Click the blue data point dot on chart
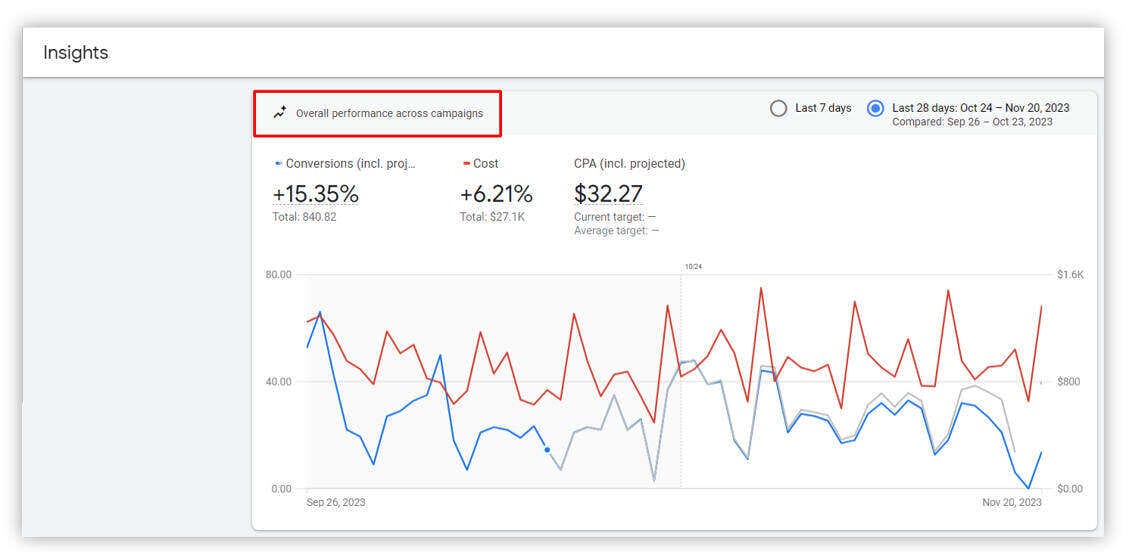 pos(547,450)
